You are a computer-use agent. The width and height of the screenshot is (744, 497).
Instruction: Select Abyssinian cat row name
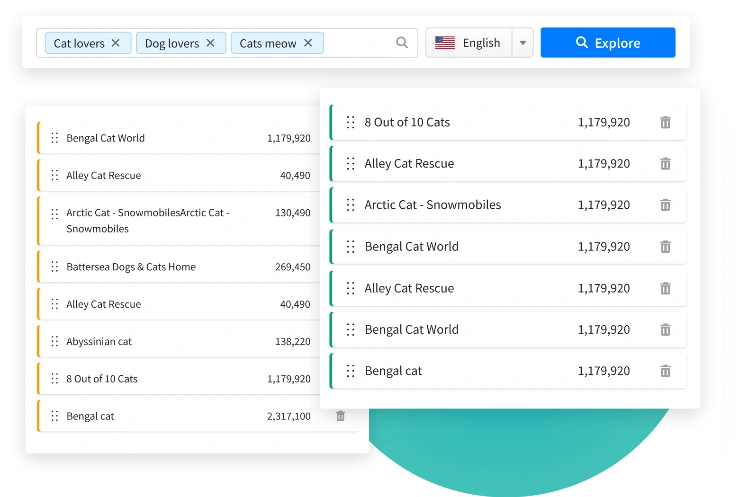click(x=99, y=341)
